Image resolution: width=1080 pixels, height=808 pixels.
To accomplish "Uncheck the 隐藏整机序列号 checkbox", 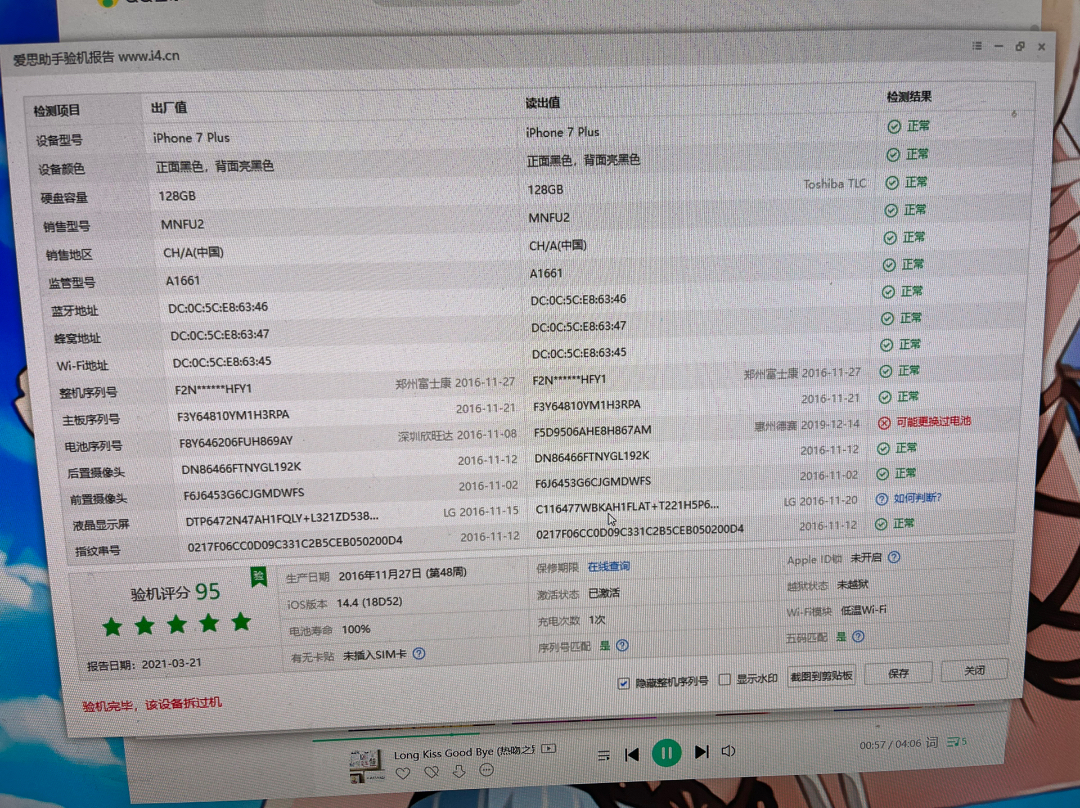I will (623, 683).
